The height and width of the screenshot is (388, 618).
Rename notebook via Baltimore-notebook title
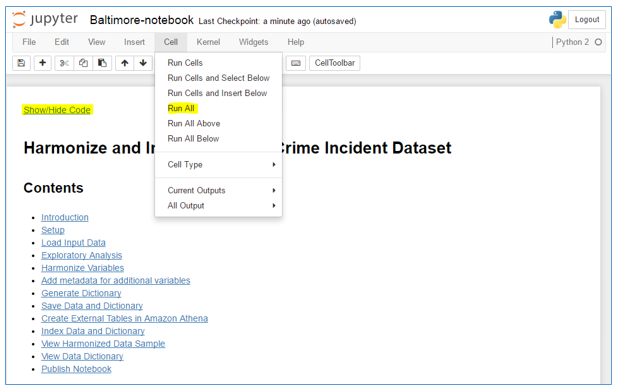(x=141, y=20)
